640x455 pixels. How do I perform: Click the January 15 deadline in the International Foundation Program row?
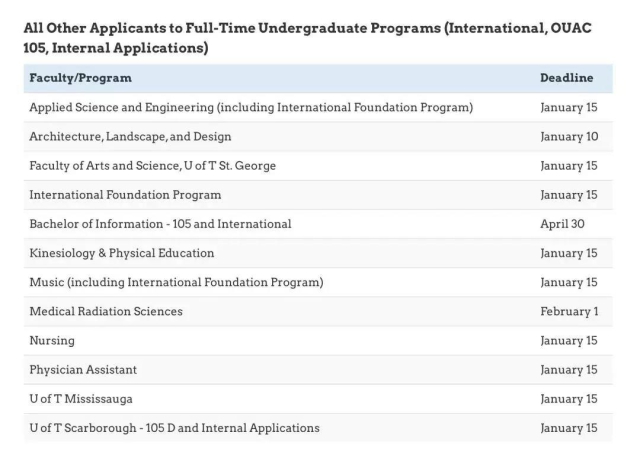click(x=569, y=195)
